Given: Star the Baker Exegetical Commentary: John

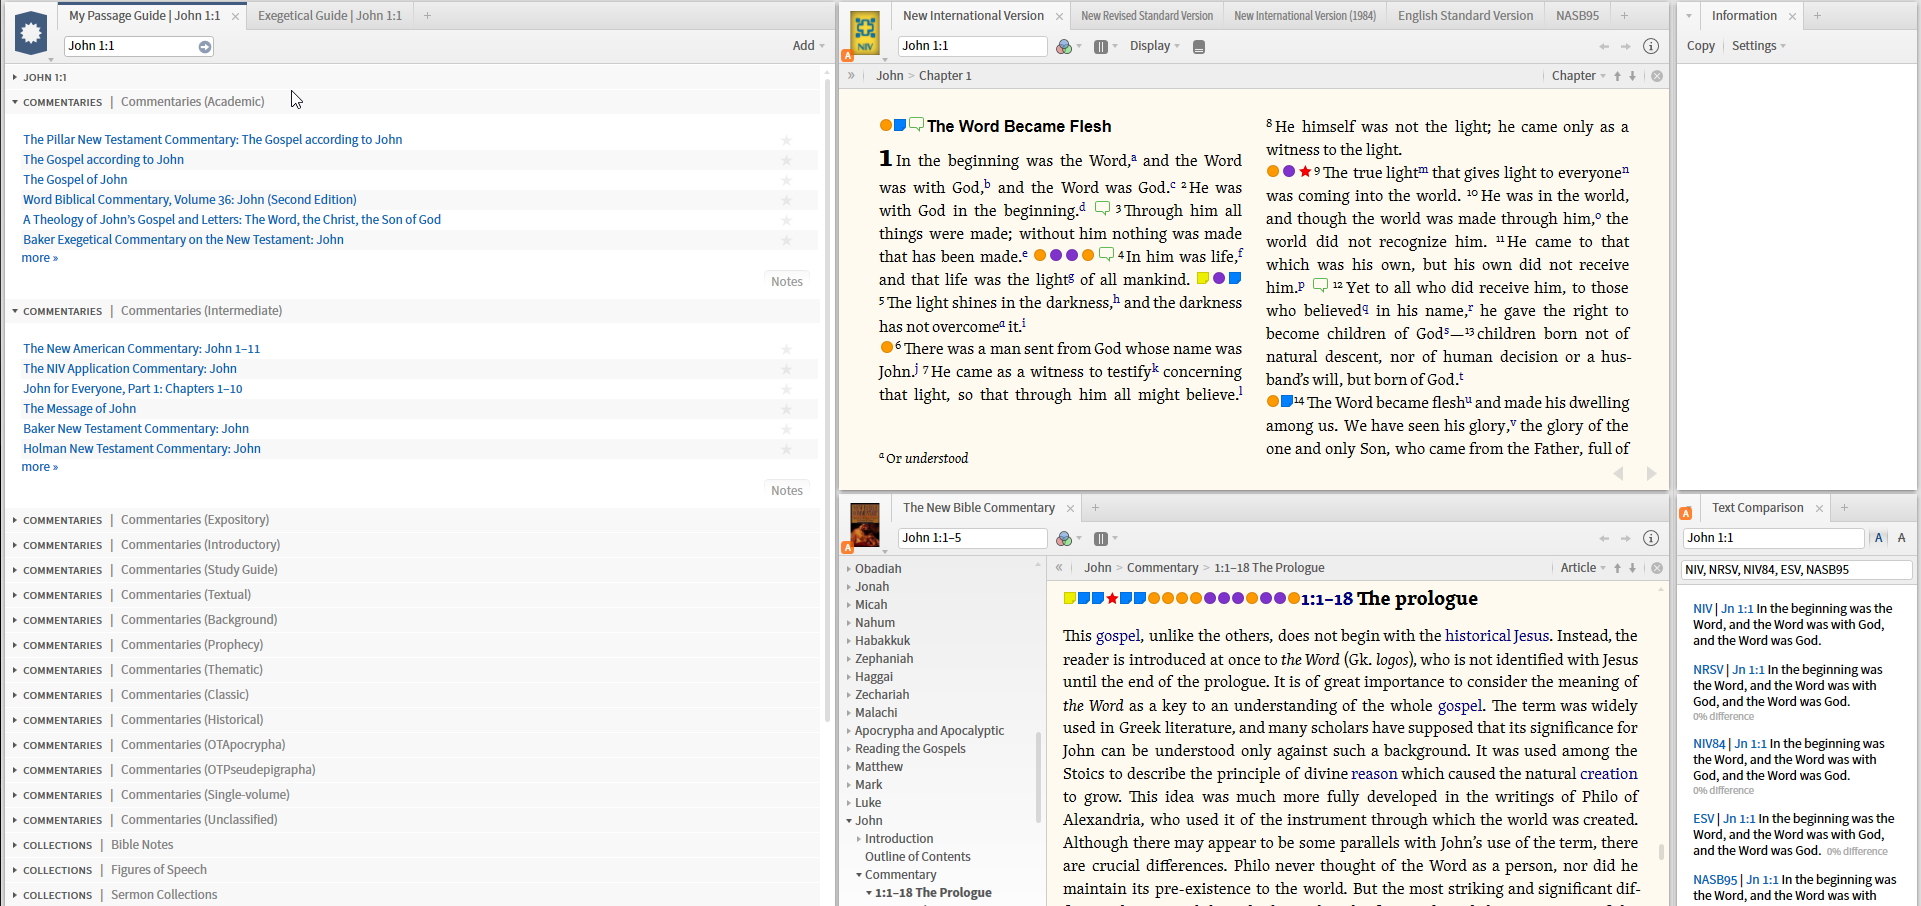Looking at the screenshot, I should [x=786, y=241].
